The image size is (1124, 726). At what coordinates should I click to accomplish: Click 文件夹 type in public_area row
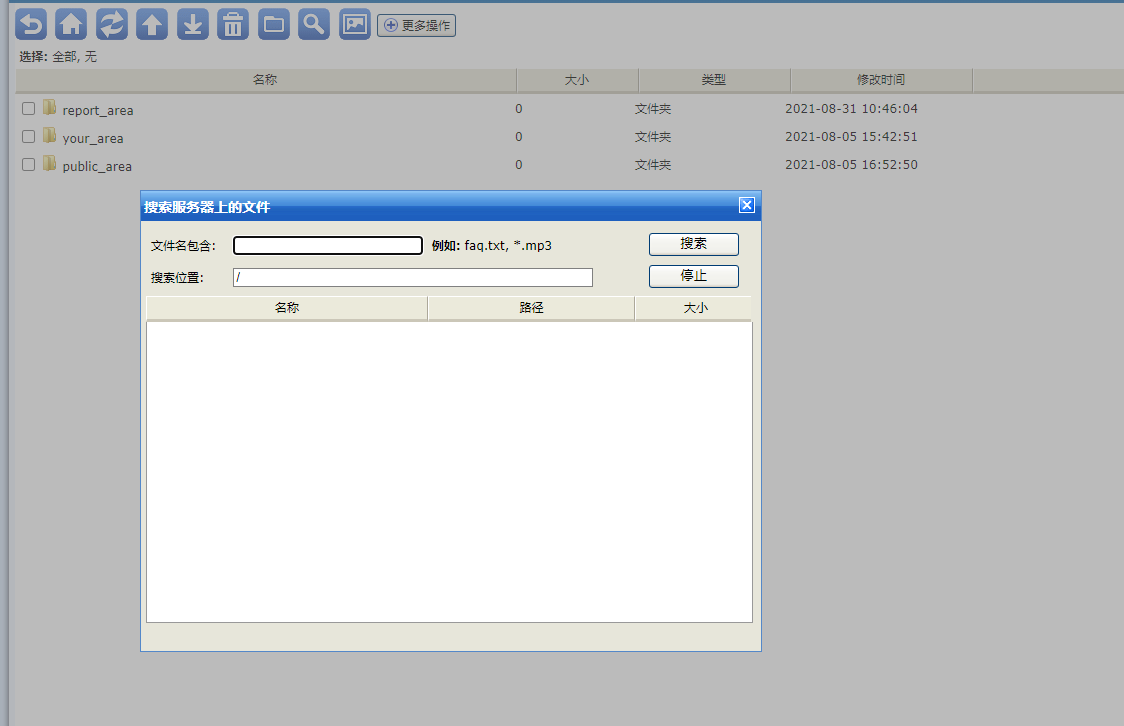click(653, 165)
